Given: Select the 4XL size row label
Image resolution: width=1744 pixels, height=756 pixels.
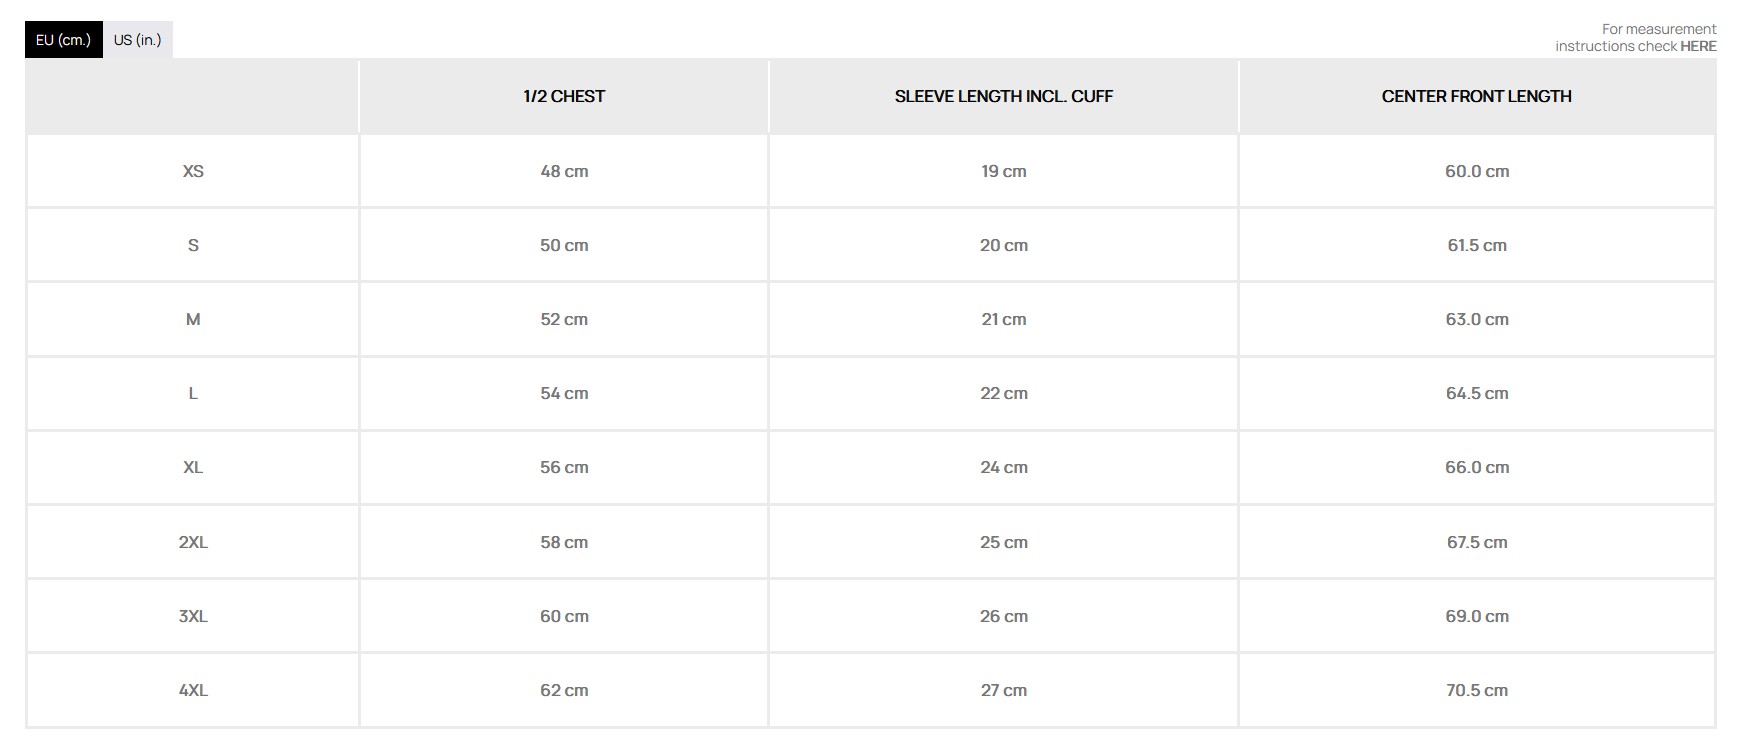Looking at the screenshot, I should click(x=193, y=690).
